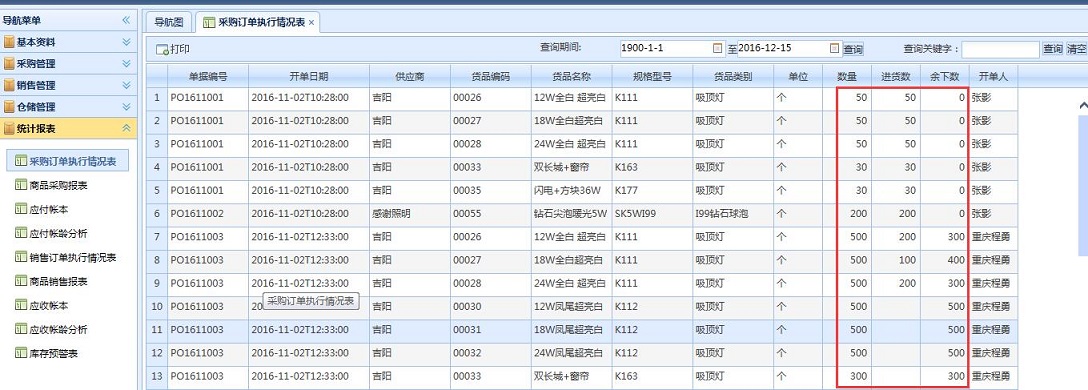Open end date calendar picker
1088x390 pixels.
[835, 49]
